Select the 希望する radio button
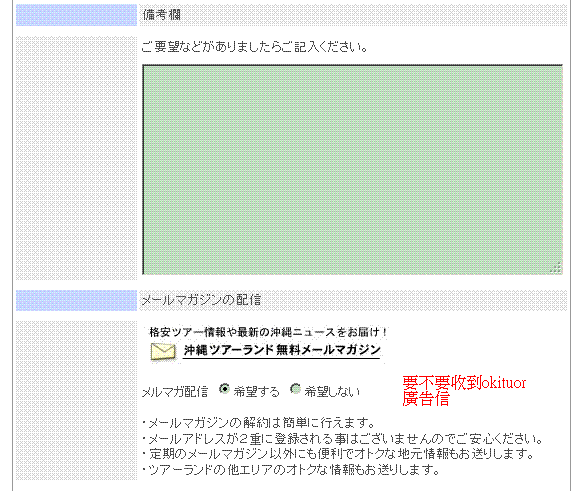This screenshot has width=578, height=491. tap(224, 389)
